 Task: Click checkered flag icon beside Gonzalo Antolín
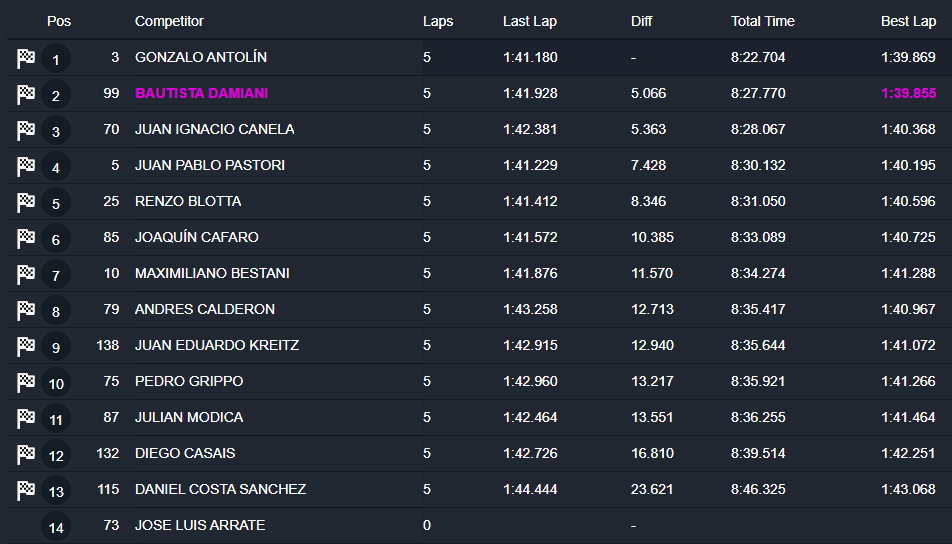tap(26, 59)
